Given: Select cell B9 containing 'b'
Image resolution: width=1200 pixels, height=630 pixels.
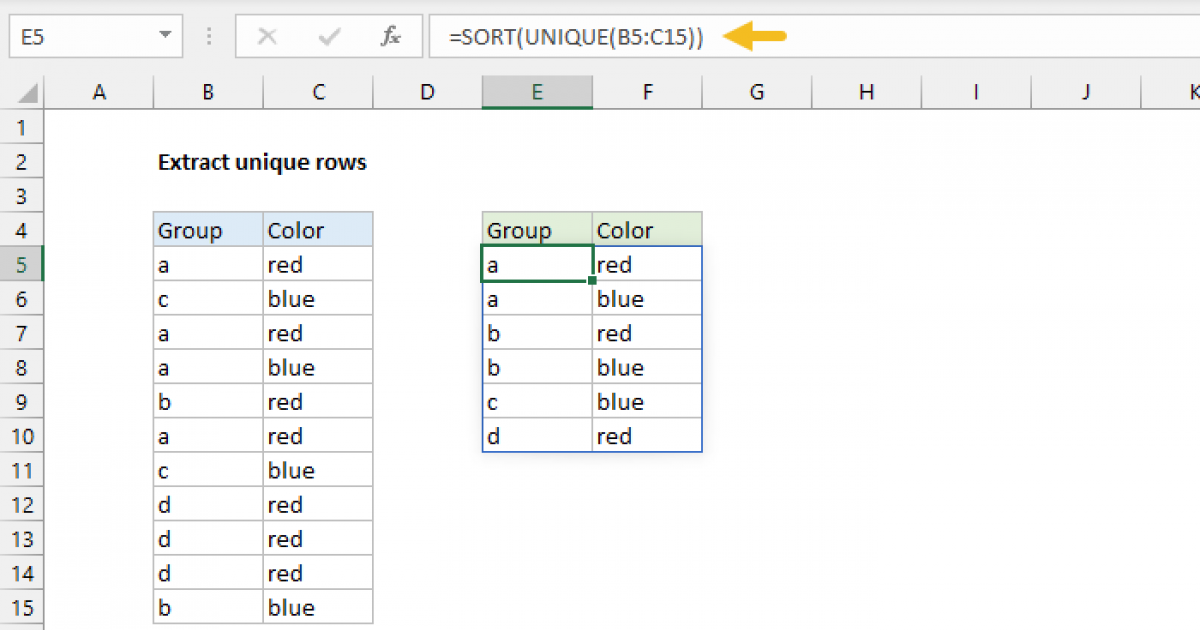Looking at the screenshot, I should 207,401.
